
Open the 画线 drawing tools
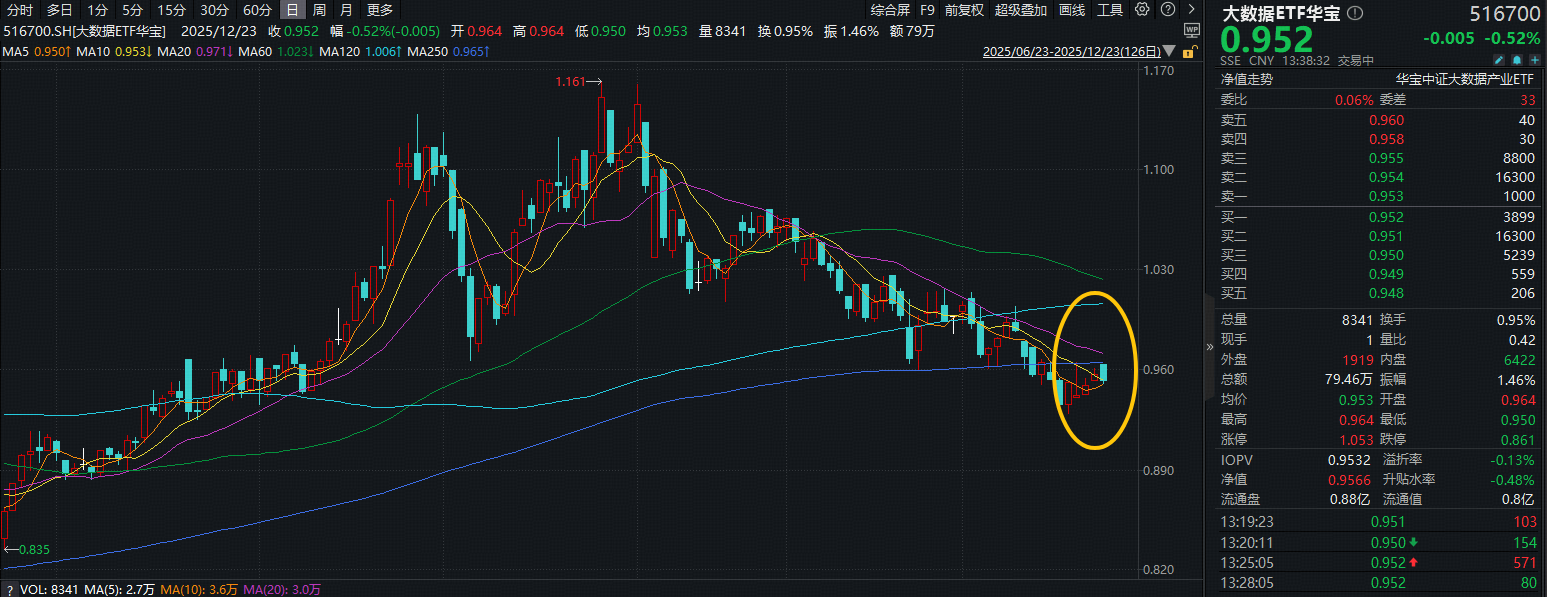click(1071, 10)
